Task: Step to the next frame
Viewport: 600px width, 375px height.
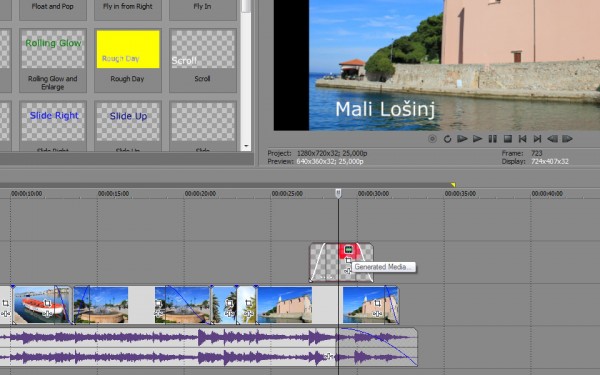Action: [567, 139]
